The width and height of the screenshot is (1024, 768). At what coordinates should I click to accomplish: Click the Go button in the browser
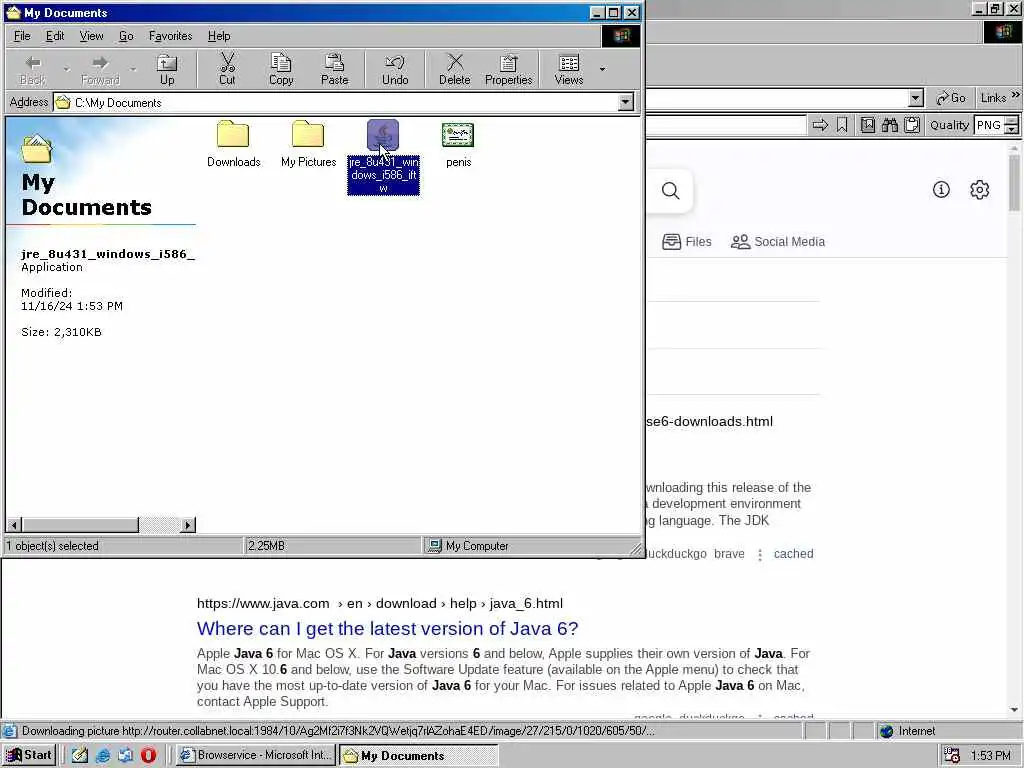click(950, 98)
